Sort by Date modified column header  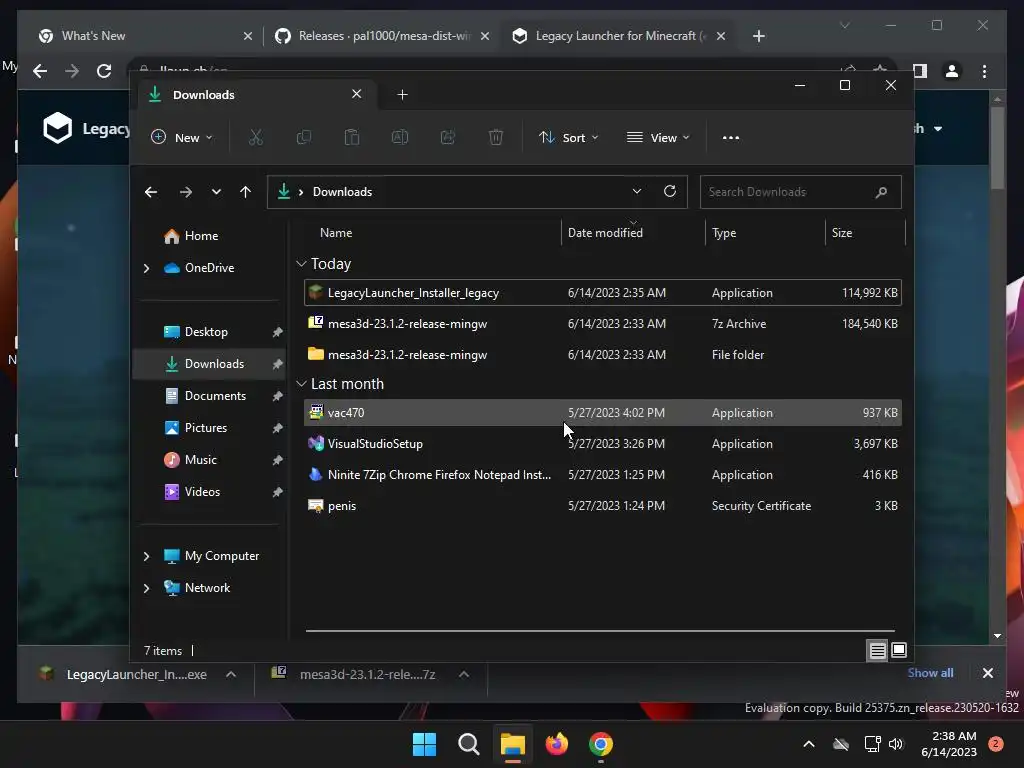[x=633, y=233]
